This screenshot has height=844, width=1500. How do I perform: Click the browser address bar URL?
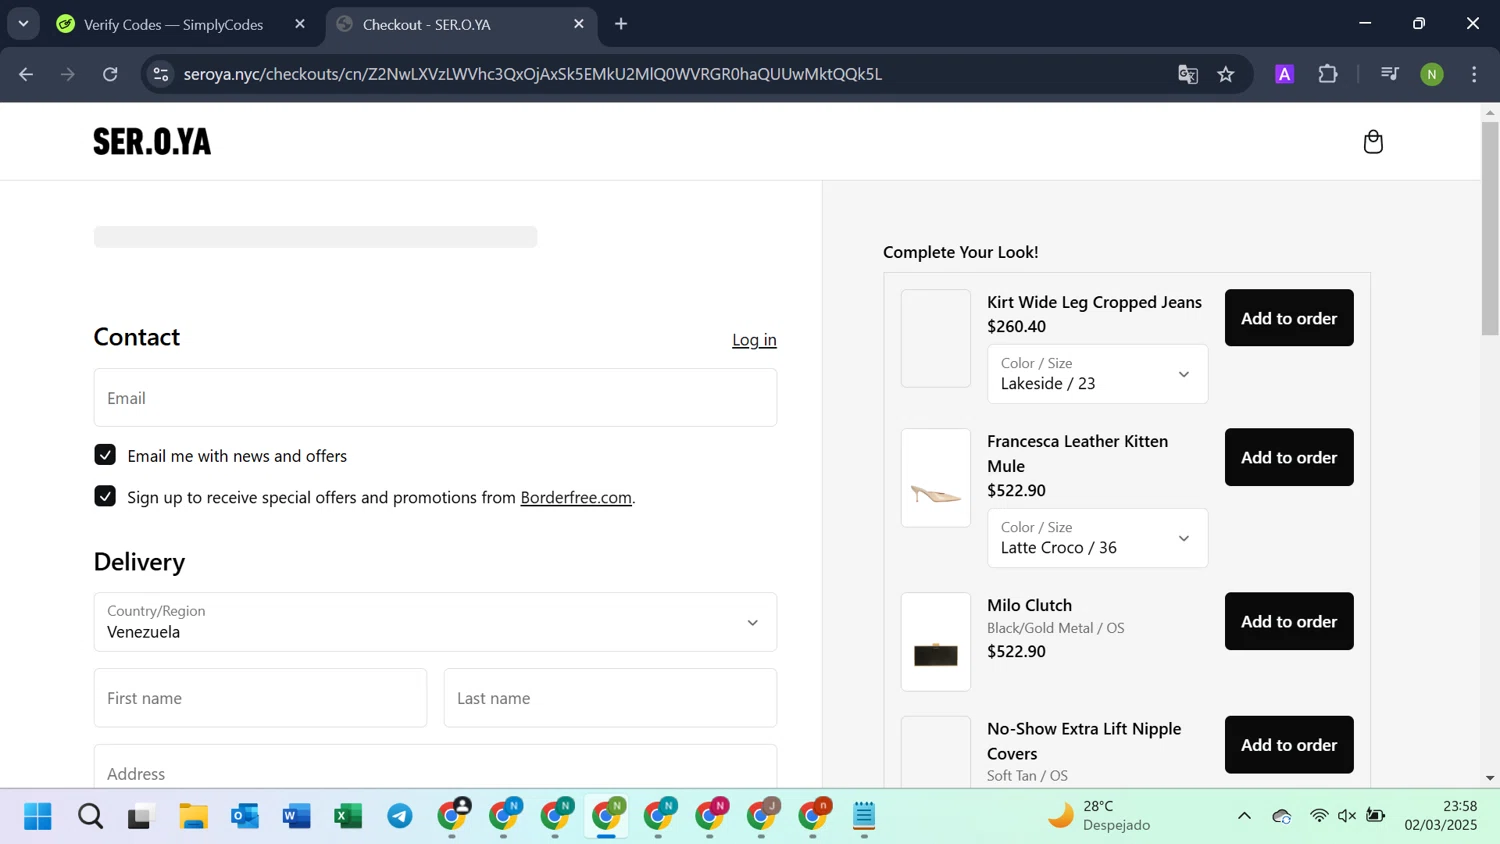click(x=532, y=74)
